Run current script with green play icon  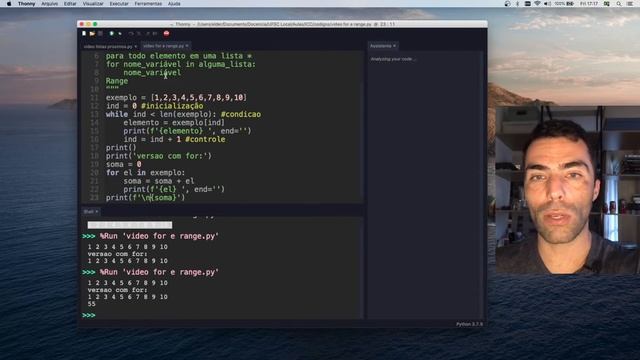coord(111,33)
